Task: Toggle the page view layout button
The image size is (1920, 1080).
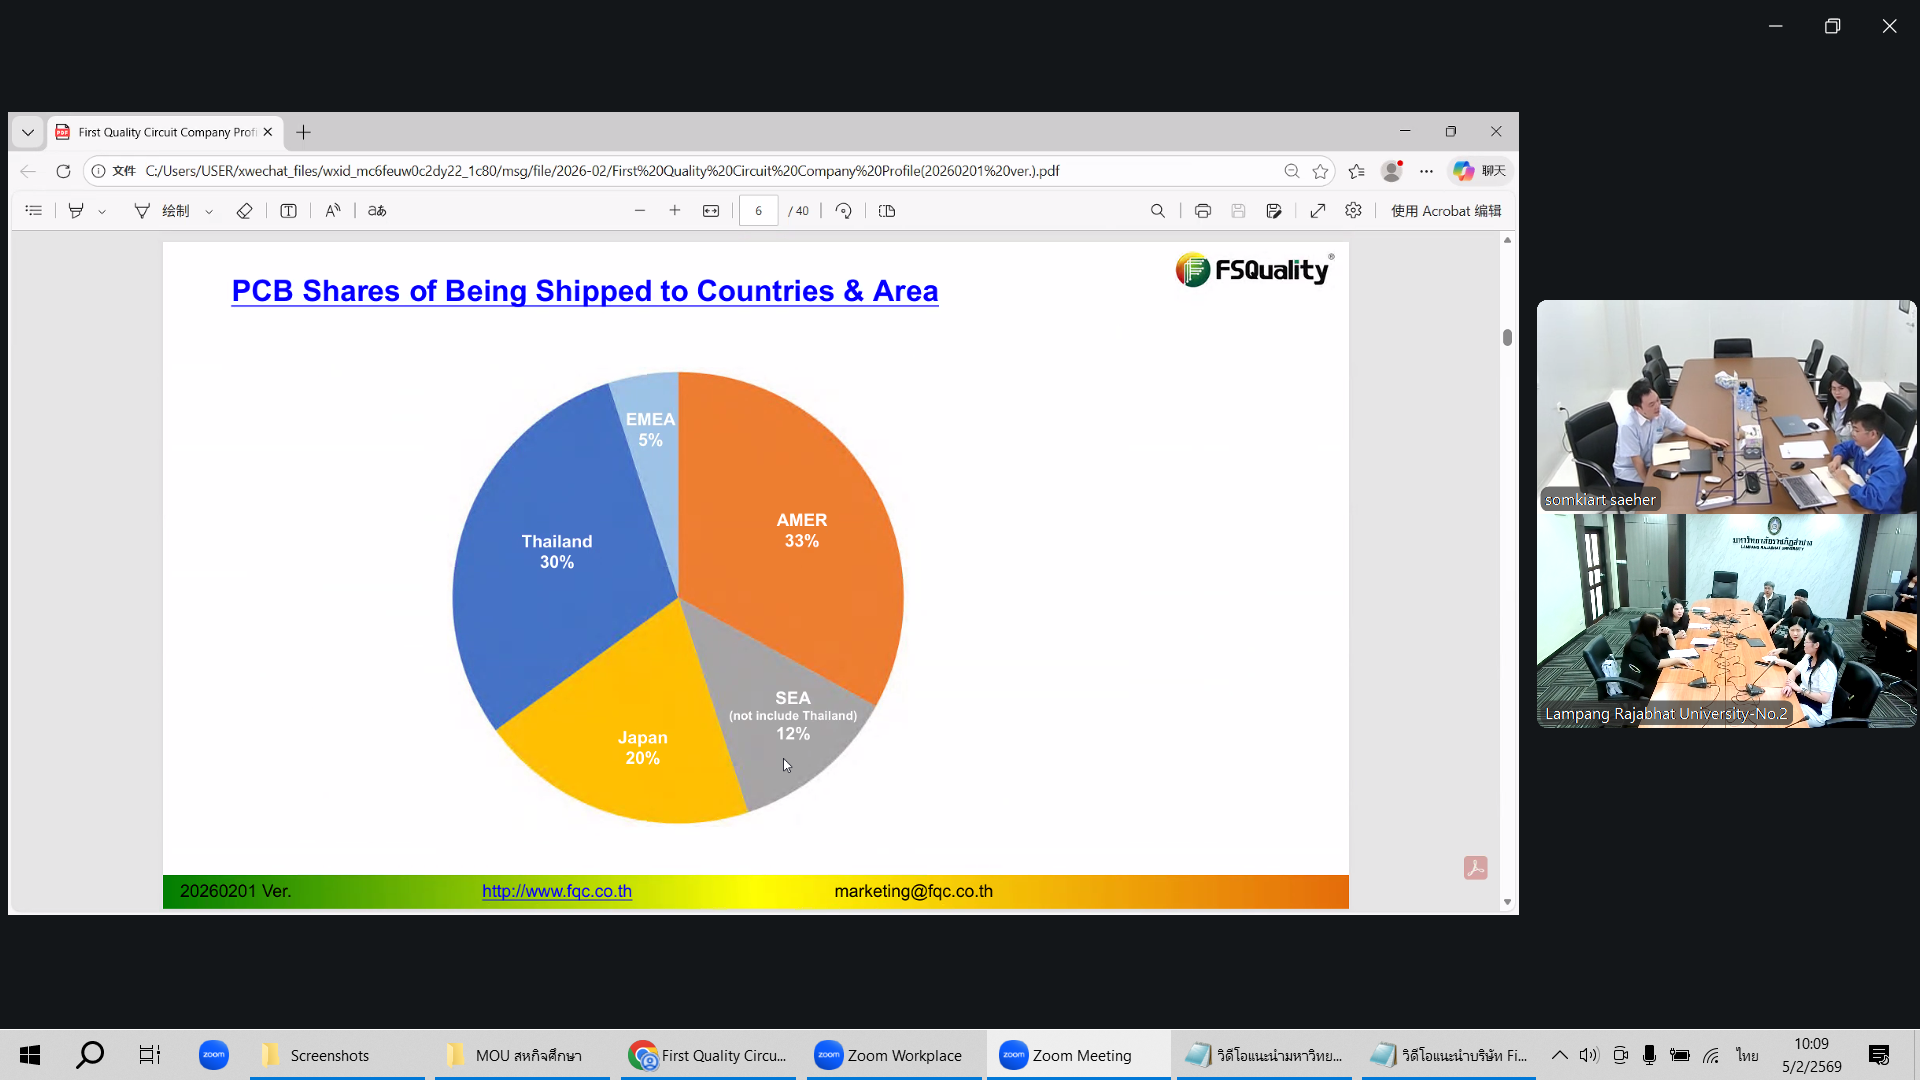Action: (x=887, y=211)
